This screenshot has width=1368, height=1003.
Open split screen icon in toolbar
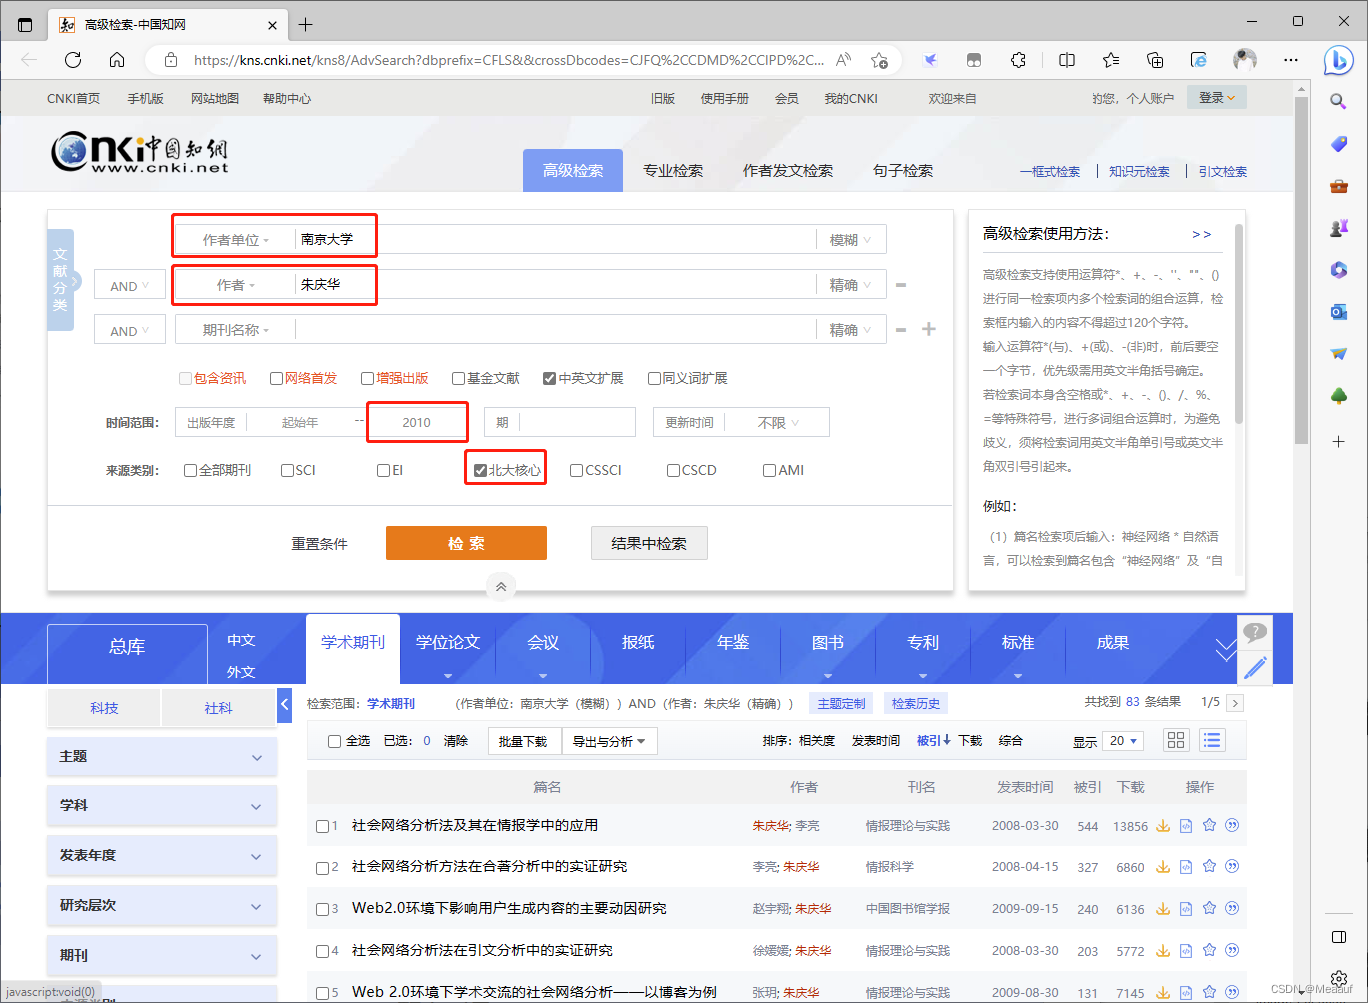[1067, 60]
